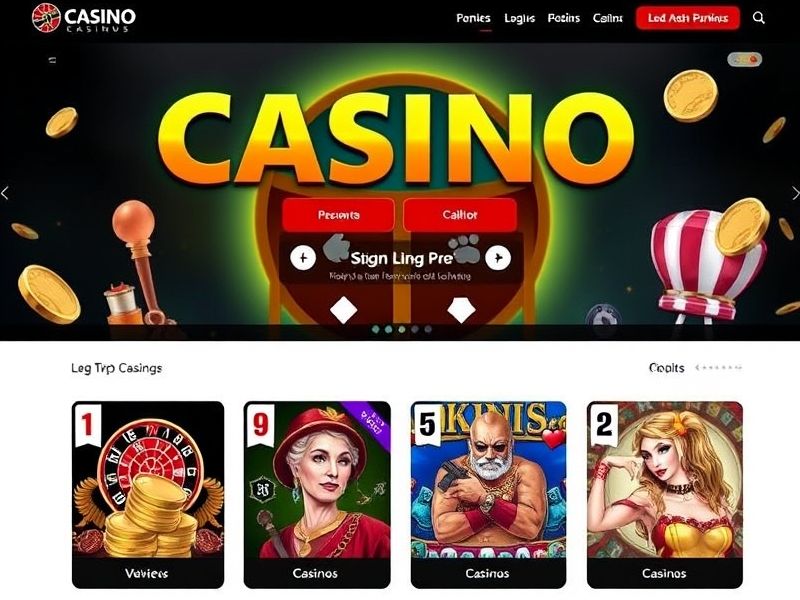This screenshot has width=800, height=600.
Task: Open the Logiis menu item
Action: 519,18
